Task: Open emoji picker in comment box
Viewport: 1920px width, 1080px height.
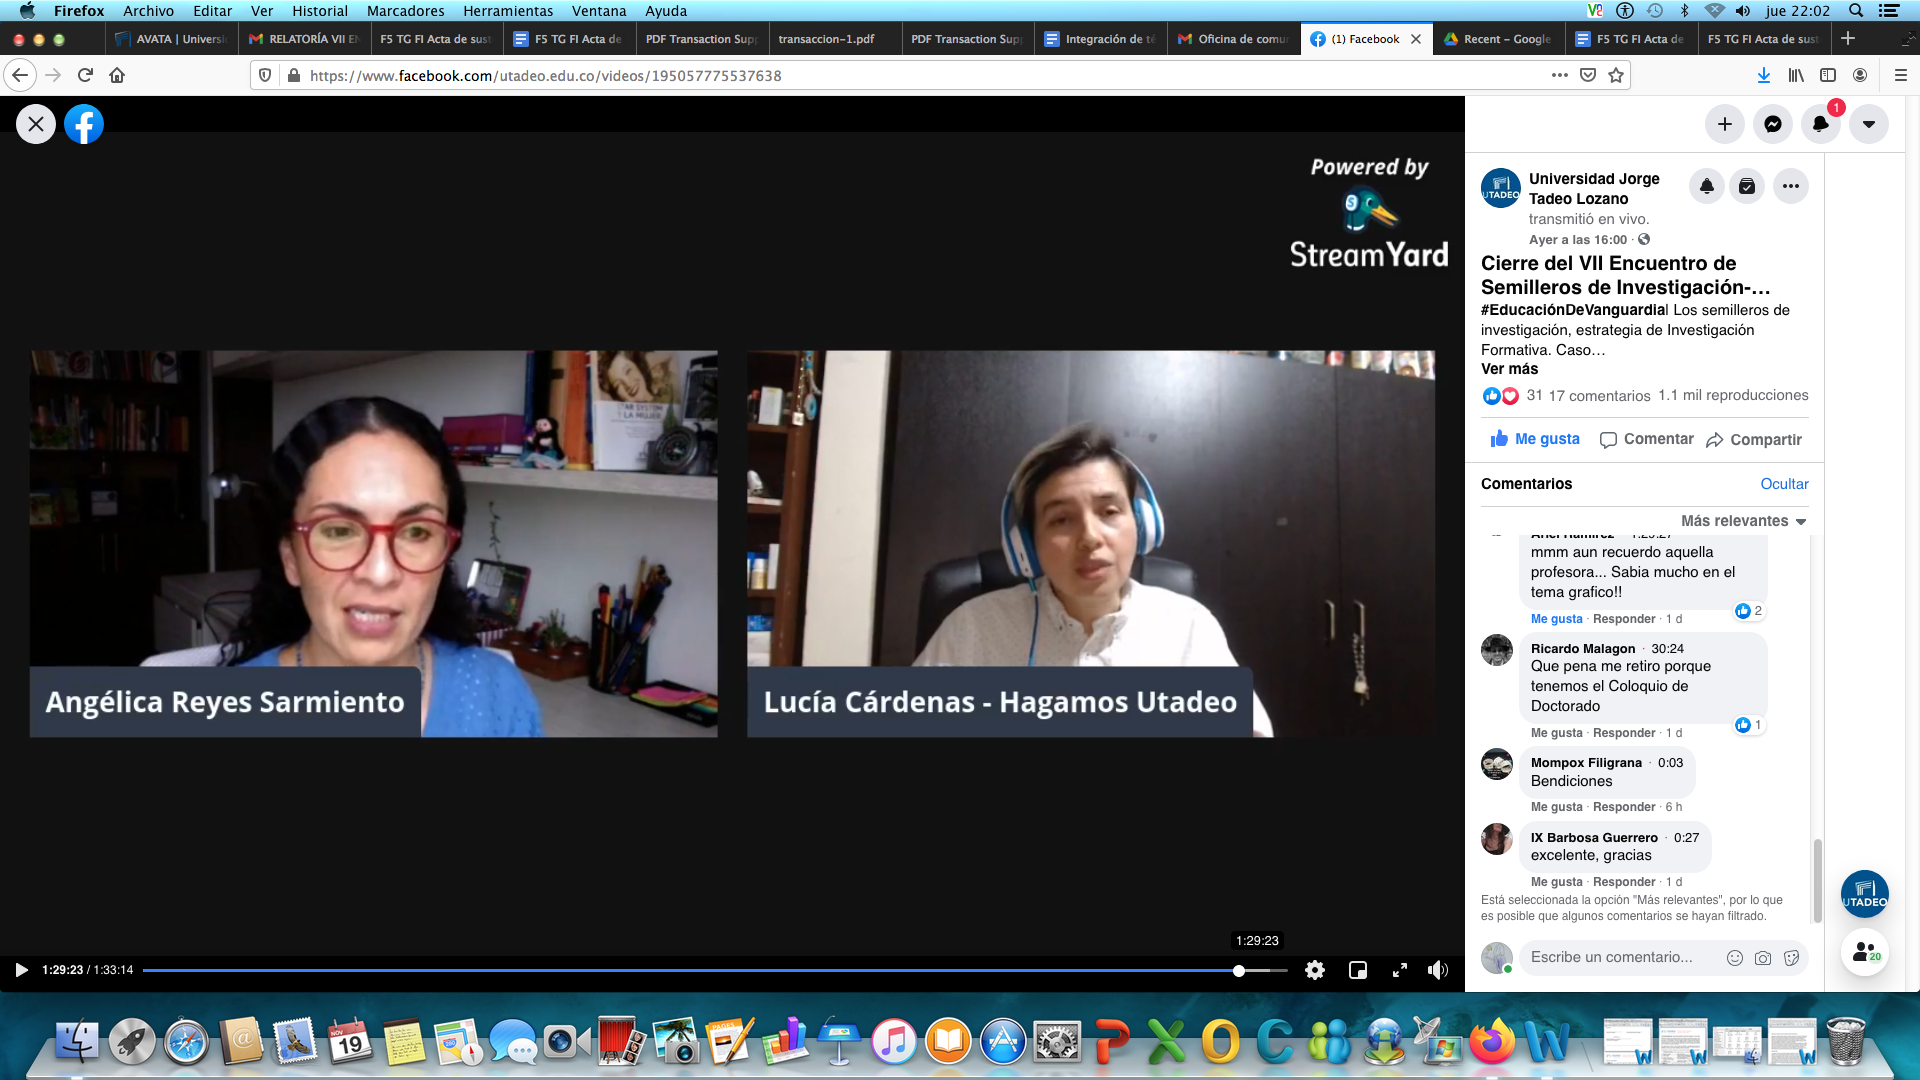Action: pyautogui.click(x=1735, y=958)
